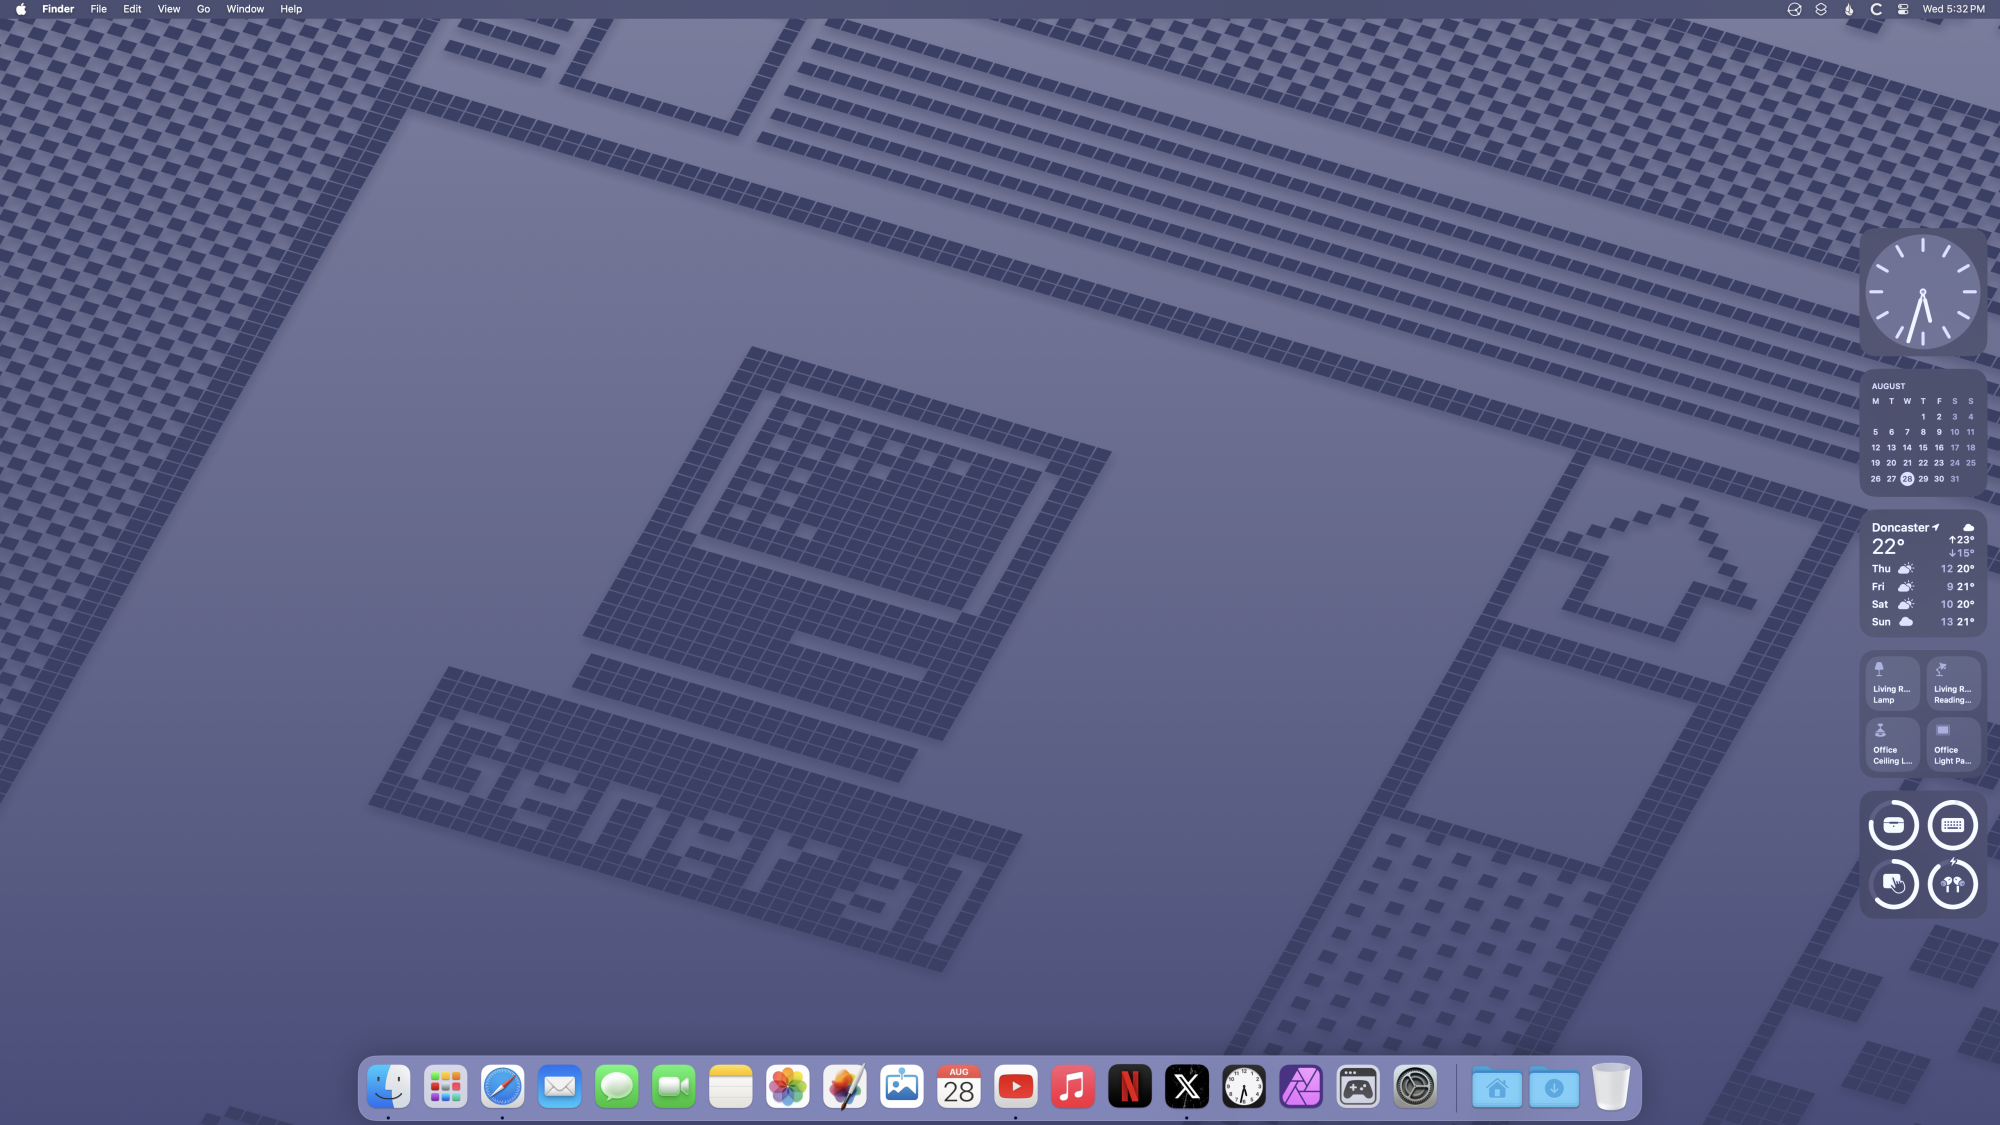Open the Downloads stack in the Dock

[1553, 1086]
